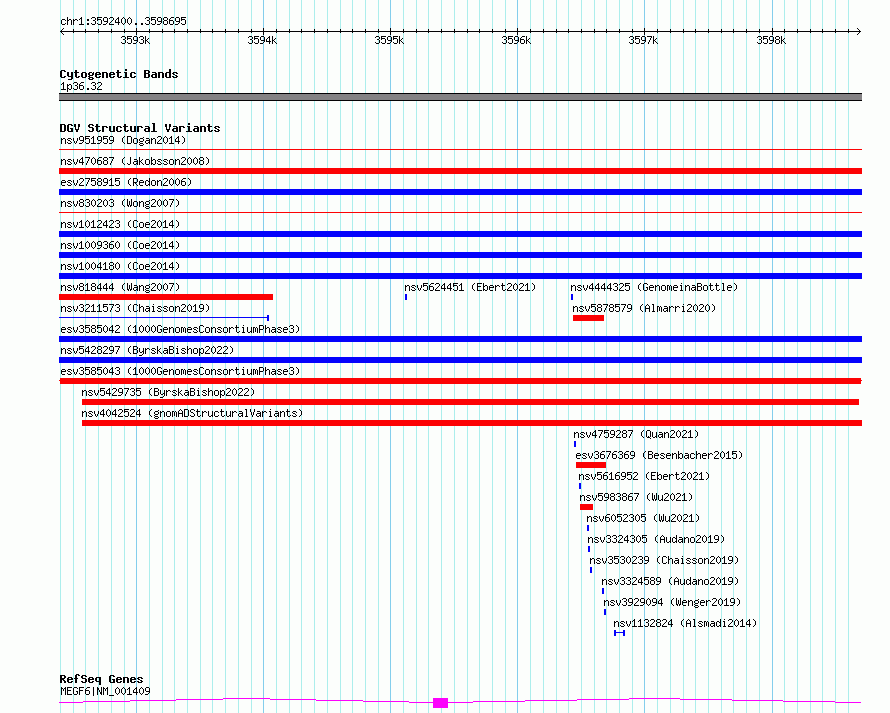Viewport: 890px width, 713px height.
Task: Click nsv4444325 (GenomeinaBottle) variant label
Action: click(x=654, y=287)
